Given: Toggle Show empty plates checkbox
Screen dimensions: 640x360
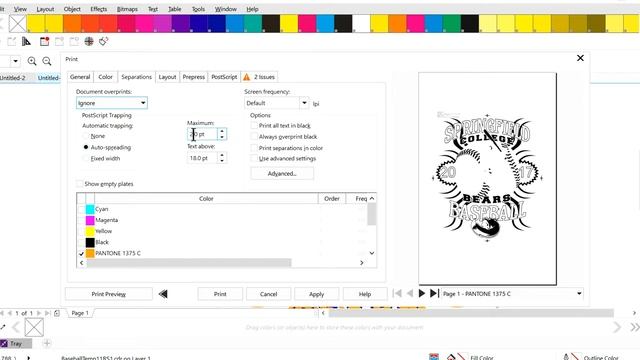Looking at the screenshot, I should coord(80,184).
